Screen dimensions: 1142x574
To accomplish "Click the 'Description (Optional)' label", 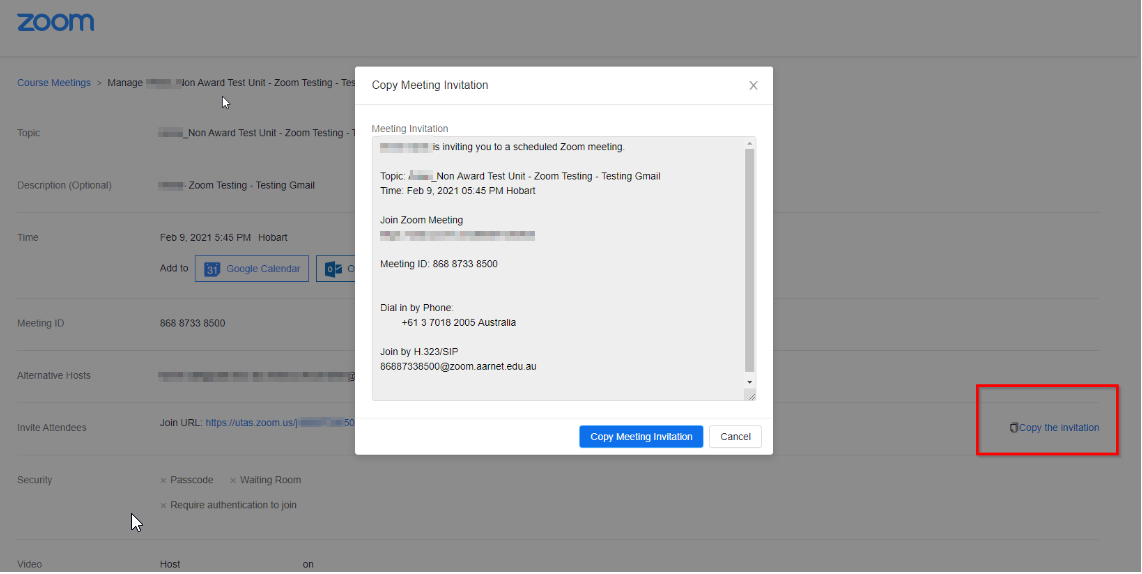I will coord(64,185).
